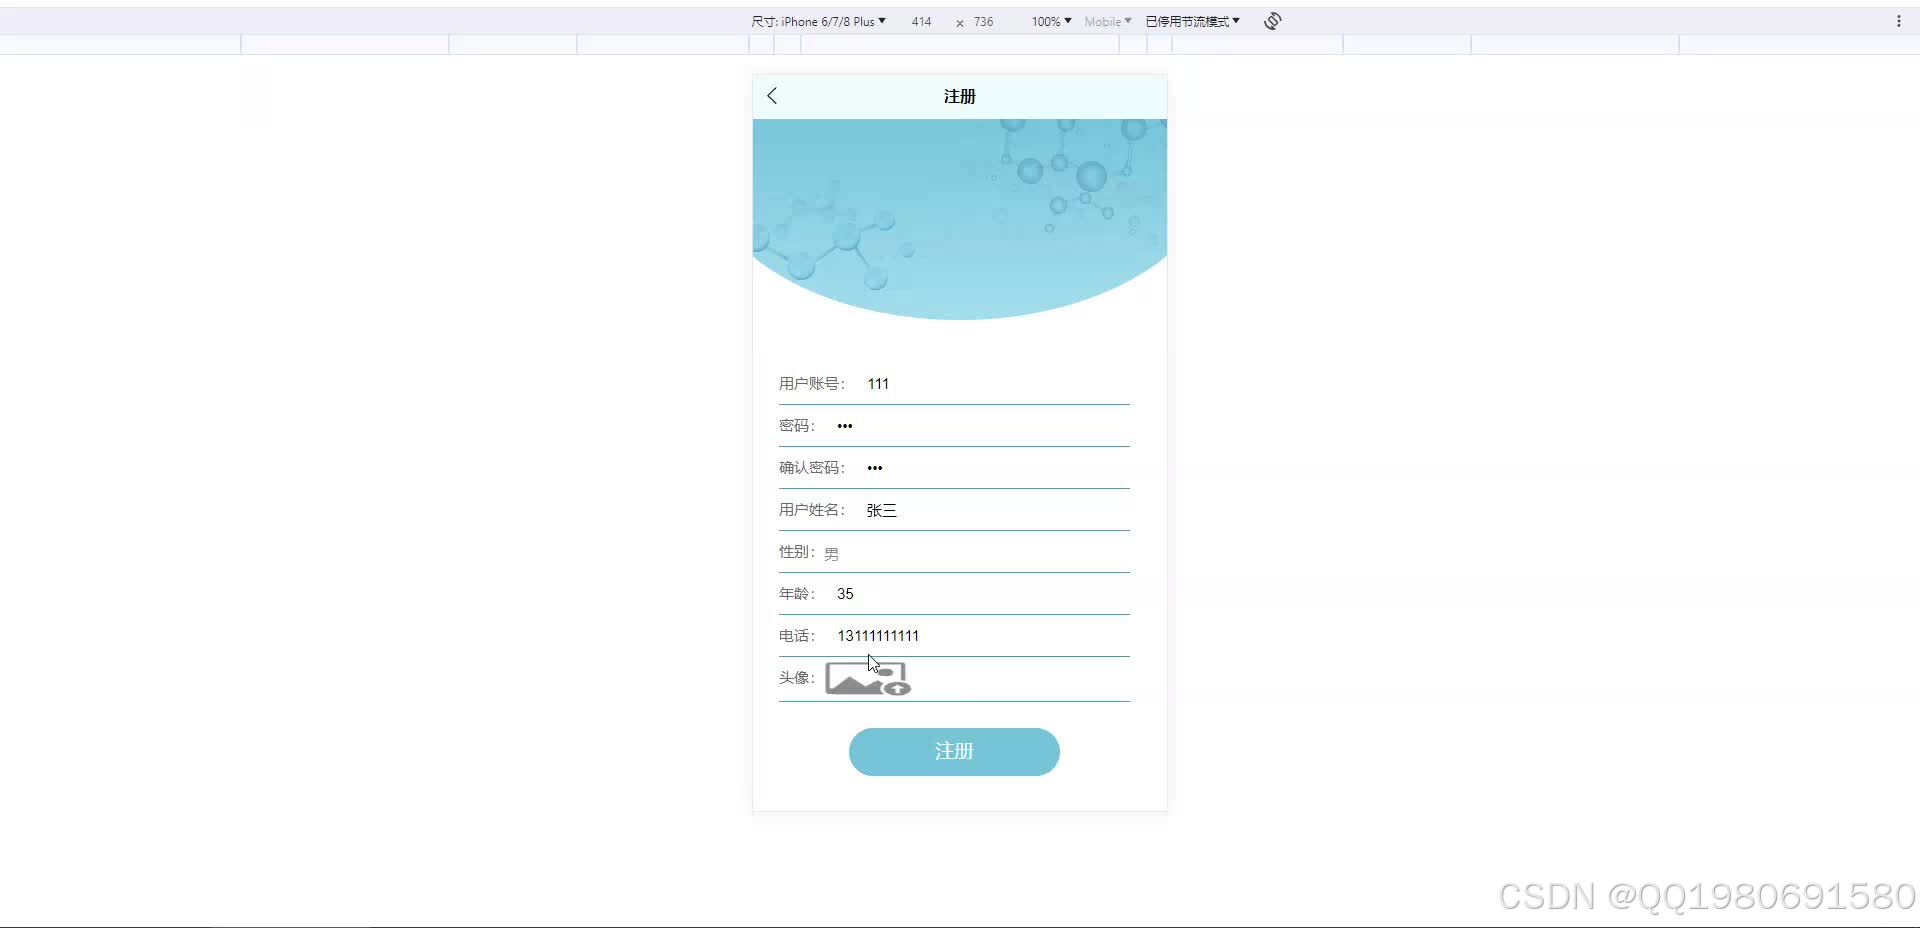This screenshot has width=1920, height=928.
Task: Click the avatar image upload icon
Action: (867, 678)
